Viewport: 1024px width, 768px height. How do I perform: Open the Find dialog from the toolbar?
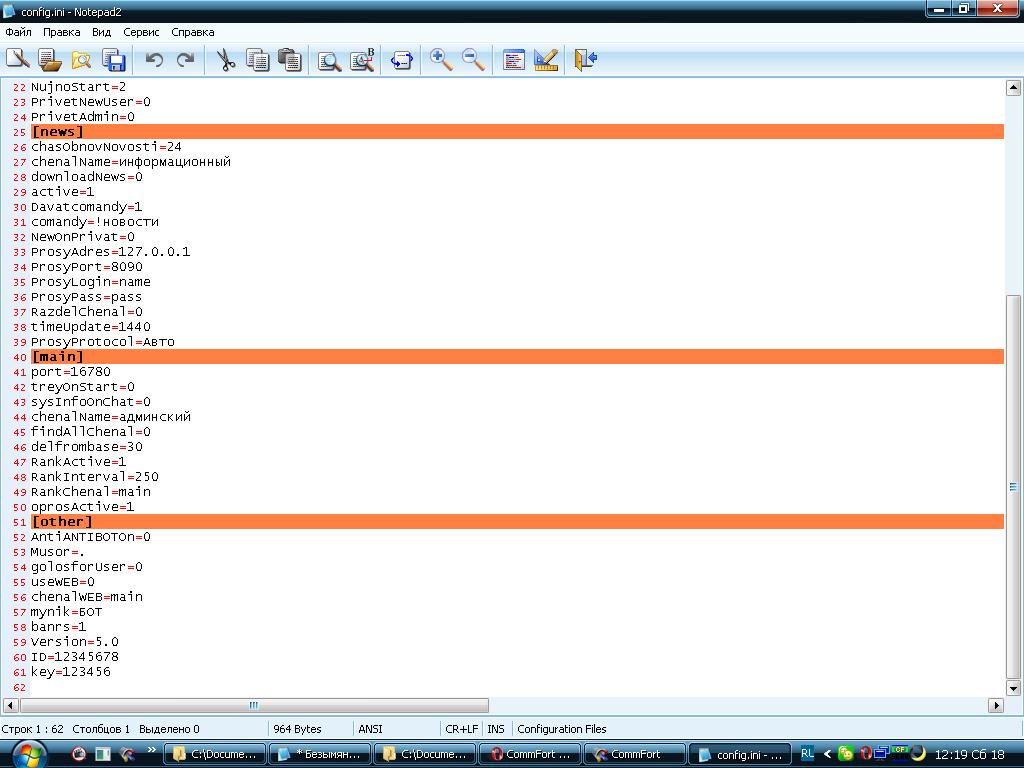pyautogui.click(x=329, y=60)
